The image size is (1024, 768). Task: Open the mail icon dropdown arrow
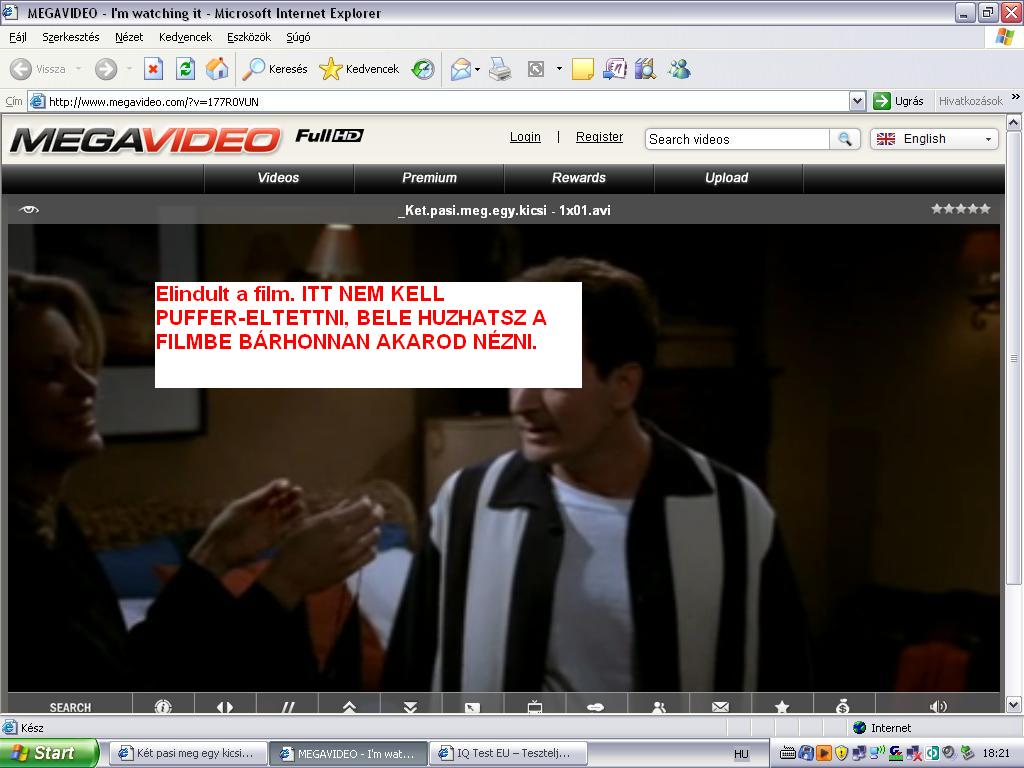[x=478, y=69]
